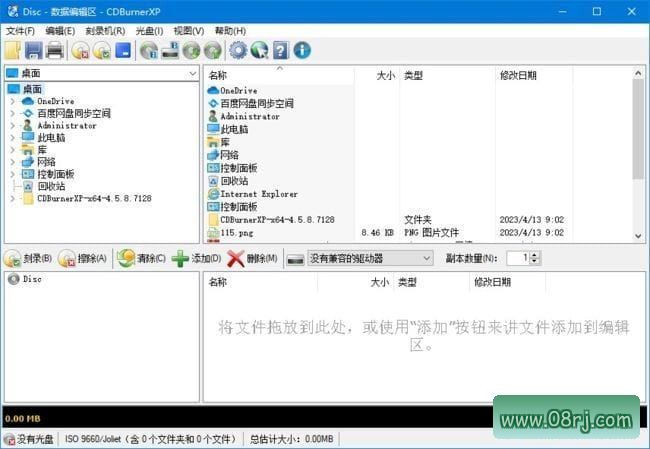Screen dimensions: 650x449
Task: Open drive information icon in the toolbar
Action: tap(170, 51)
